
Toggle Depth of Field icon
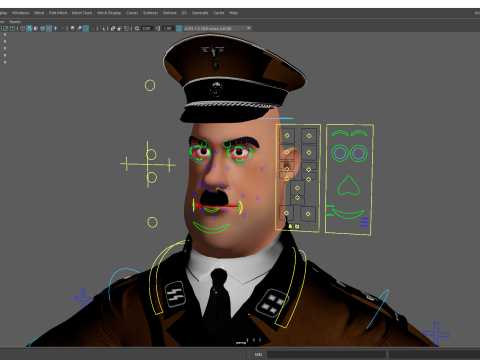click(x=92, y=28)
